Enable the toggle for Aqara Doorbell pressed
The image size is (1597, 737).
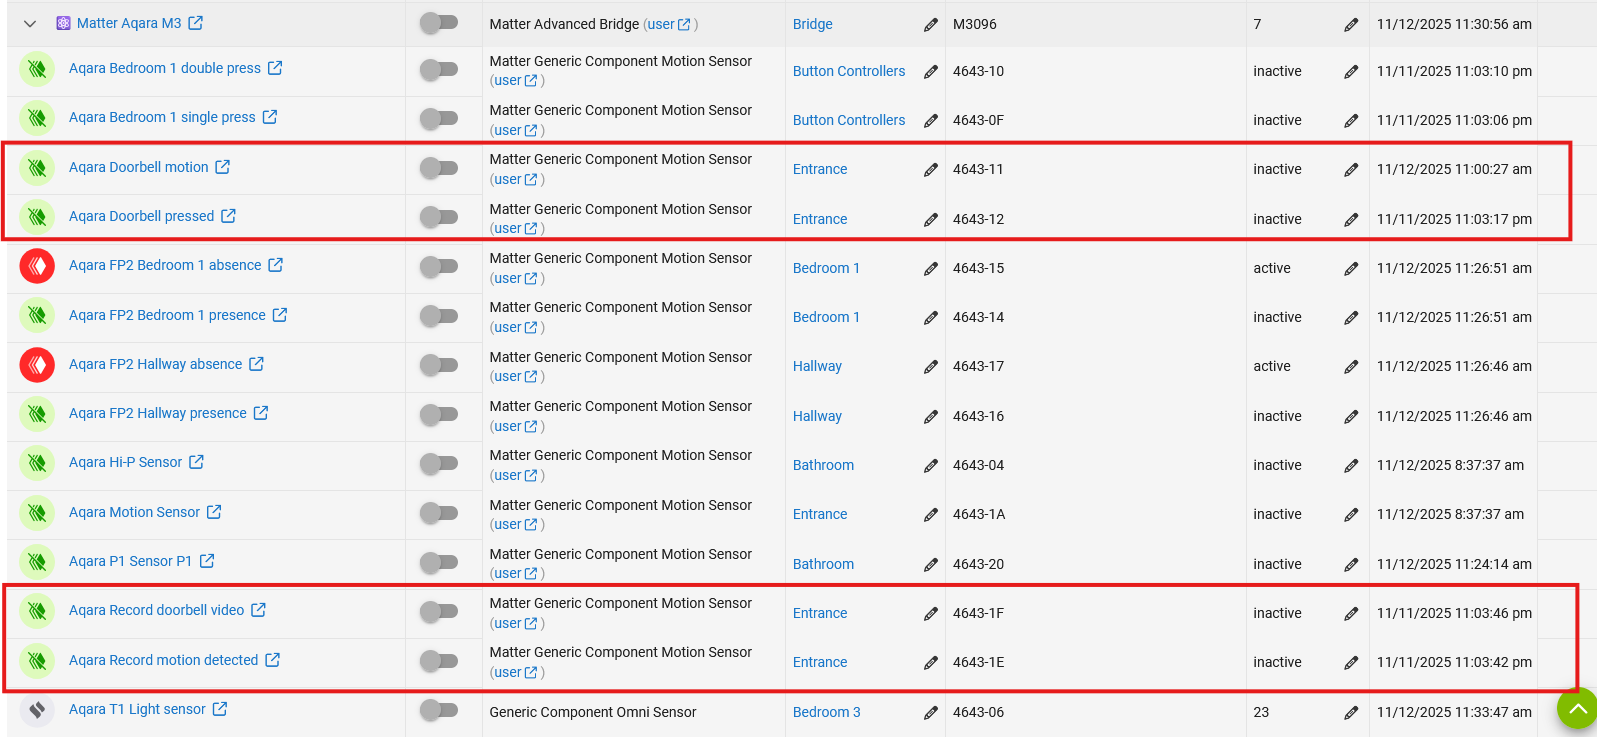pyautogui.click(x=438, y=217)
